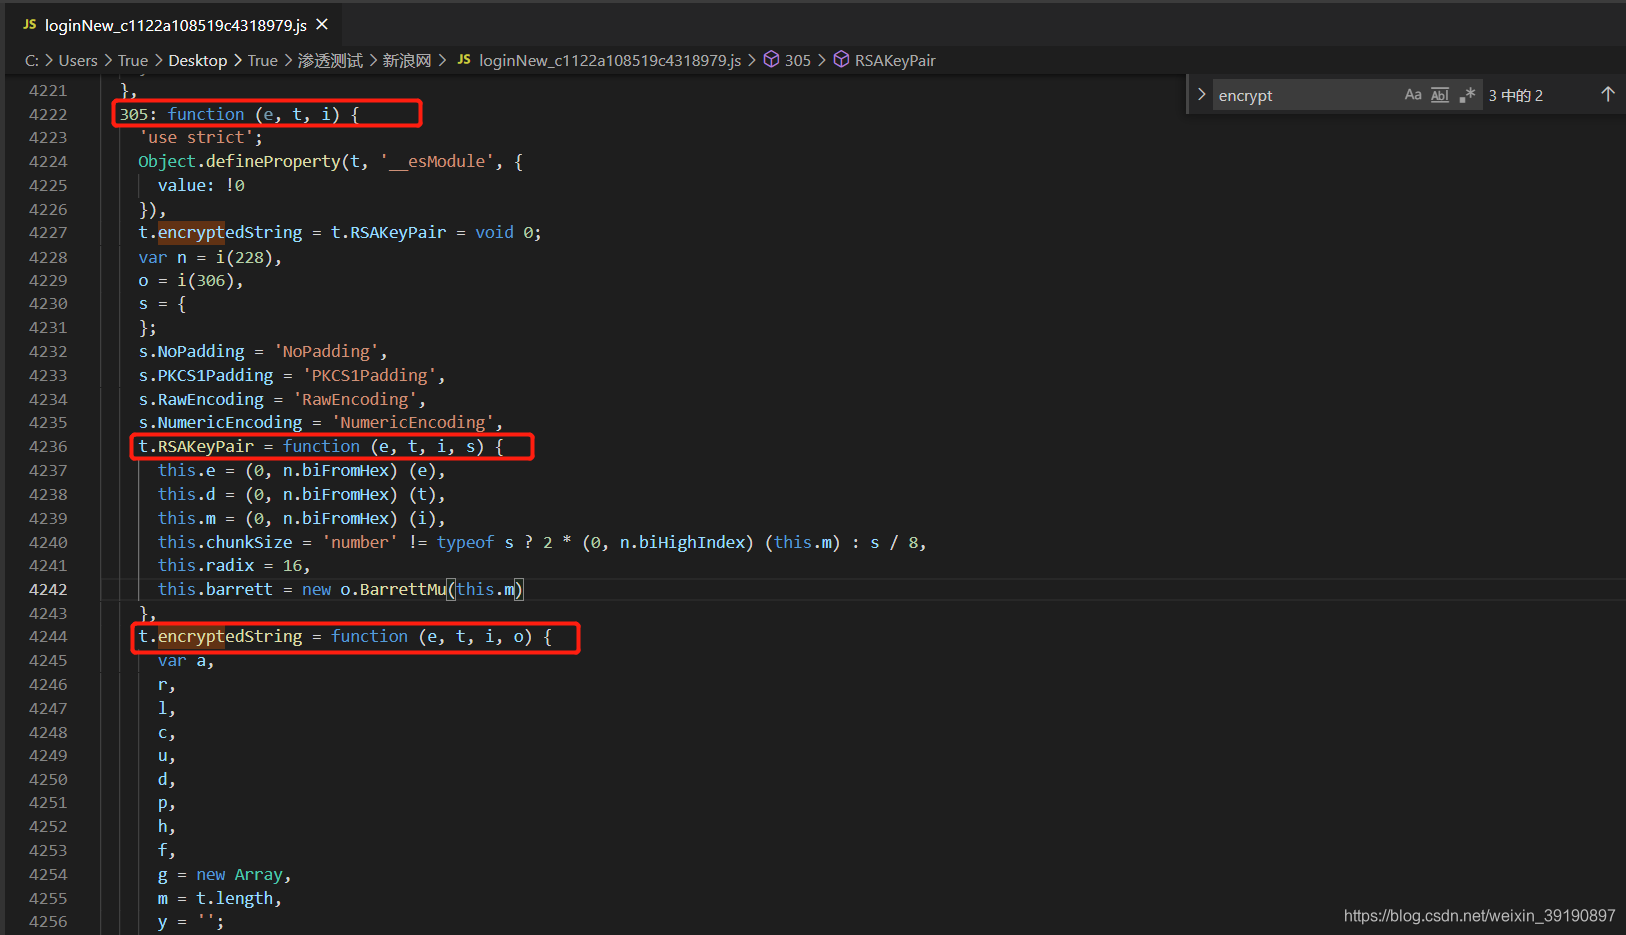Click the C: drive breadcrumb
The width and height of the screenshot is (1626, 935).
coord(32,61)
